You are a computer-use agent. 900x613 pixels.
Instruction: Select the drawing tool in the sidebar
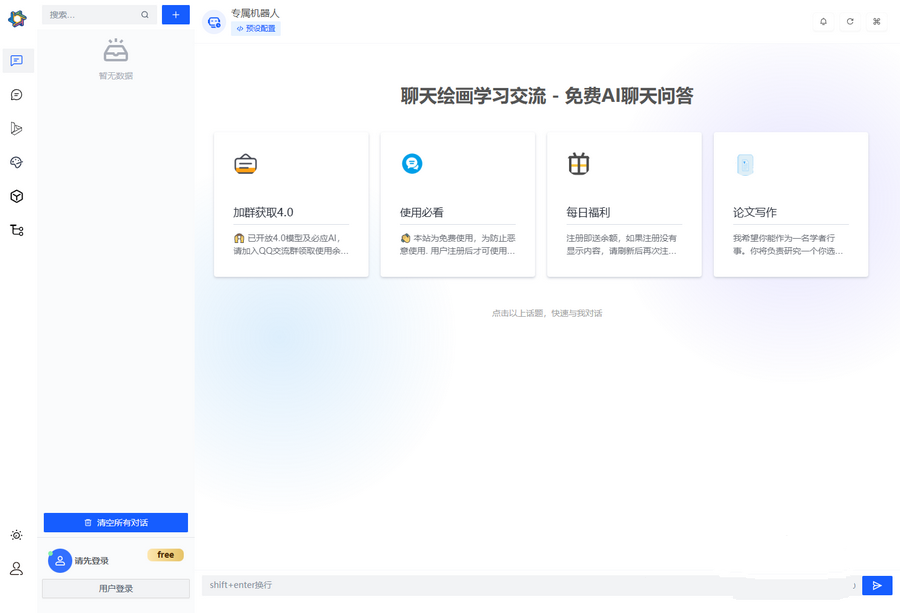point(16,128)
